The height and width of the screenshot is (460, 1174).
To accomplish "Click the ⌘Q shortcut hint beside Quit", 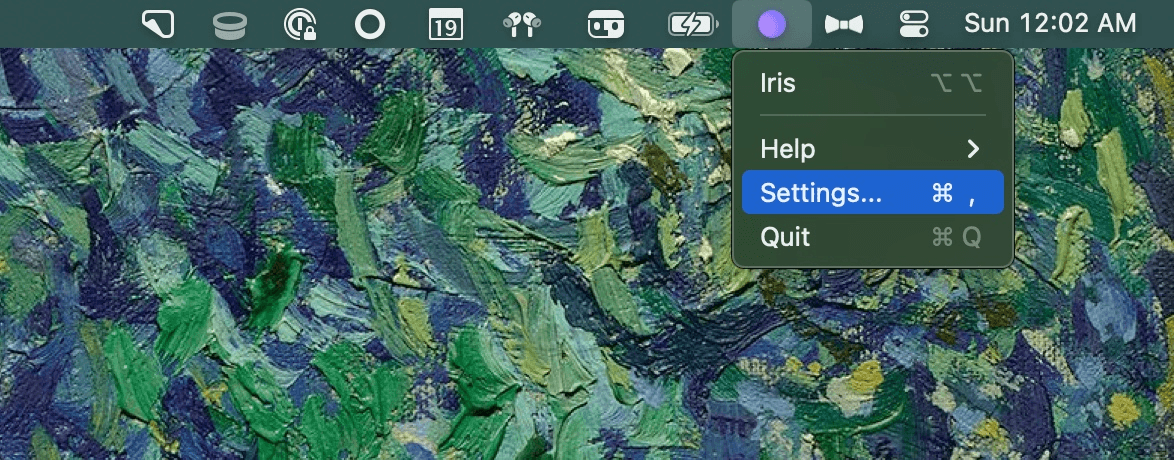I will [956, 237].
